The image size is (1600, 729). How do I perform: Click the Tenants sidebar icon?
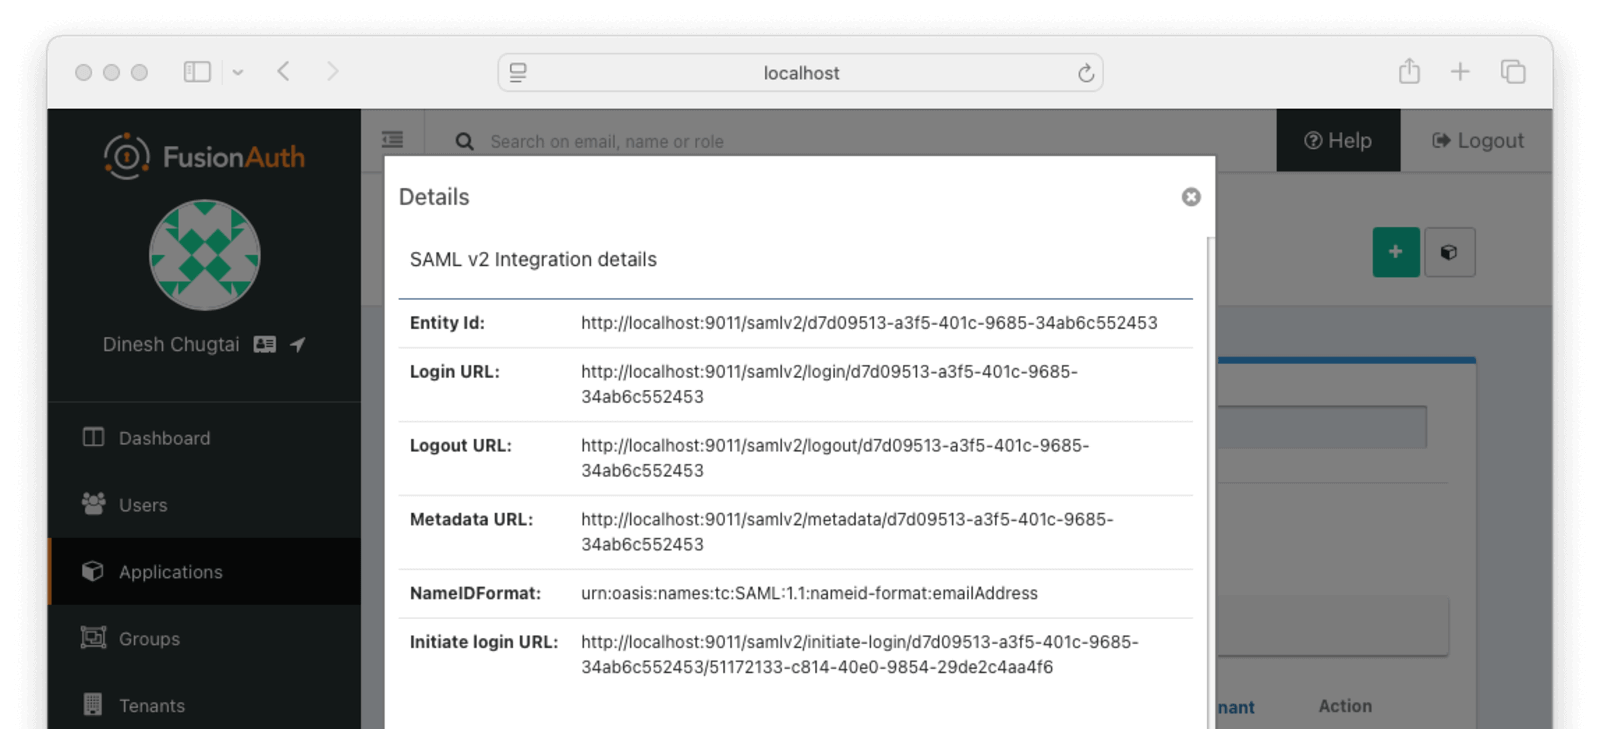93,705
